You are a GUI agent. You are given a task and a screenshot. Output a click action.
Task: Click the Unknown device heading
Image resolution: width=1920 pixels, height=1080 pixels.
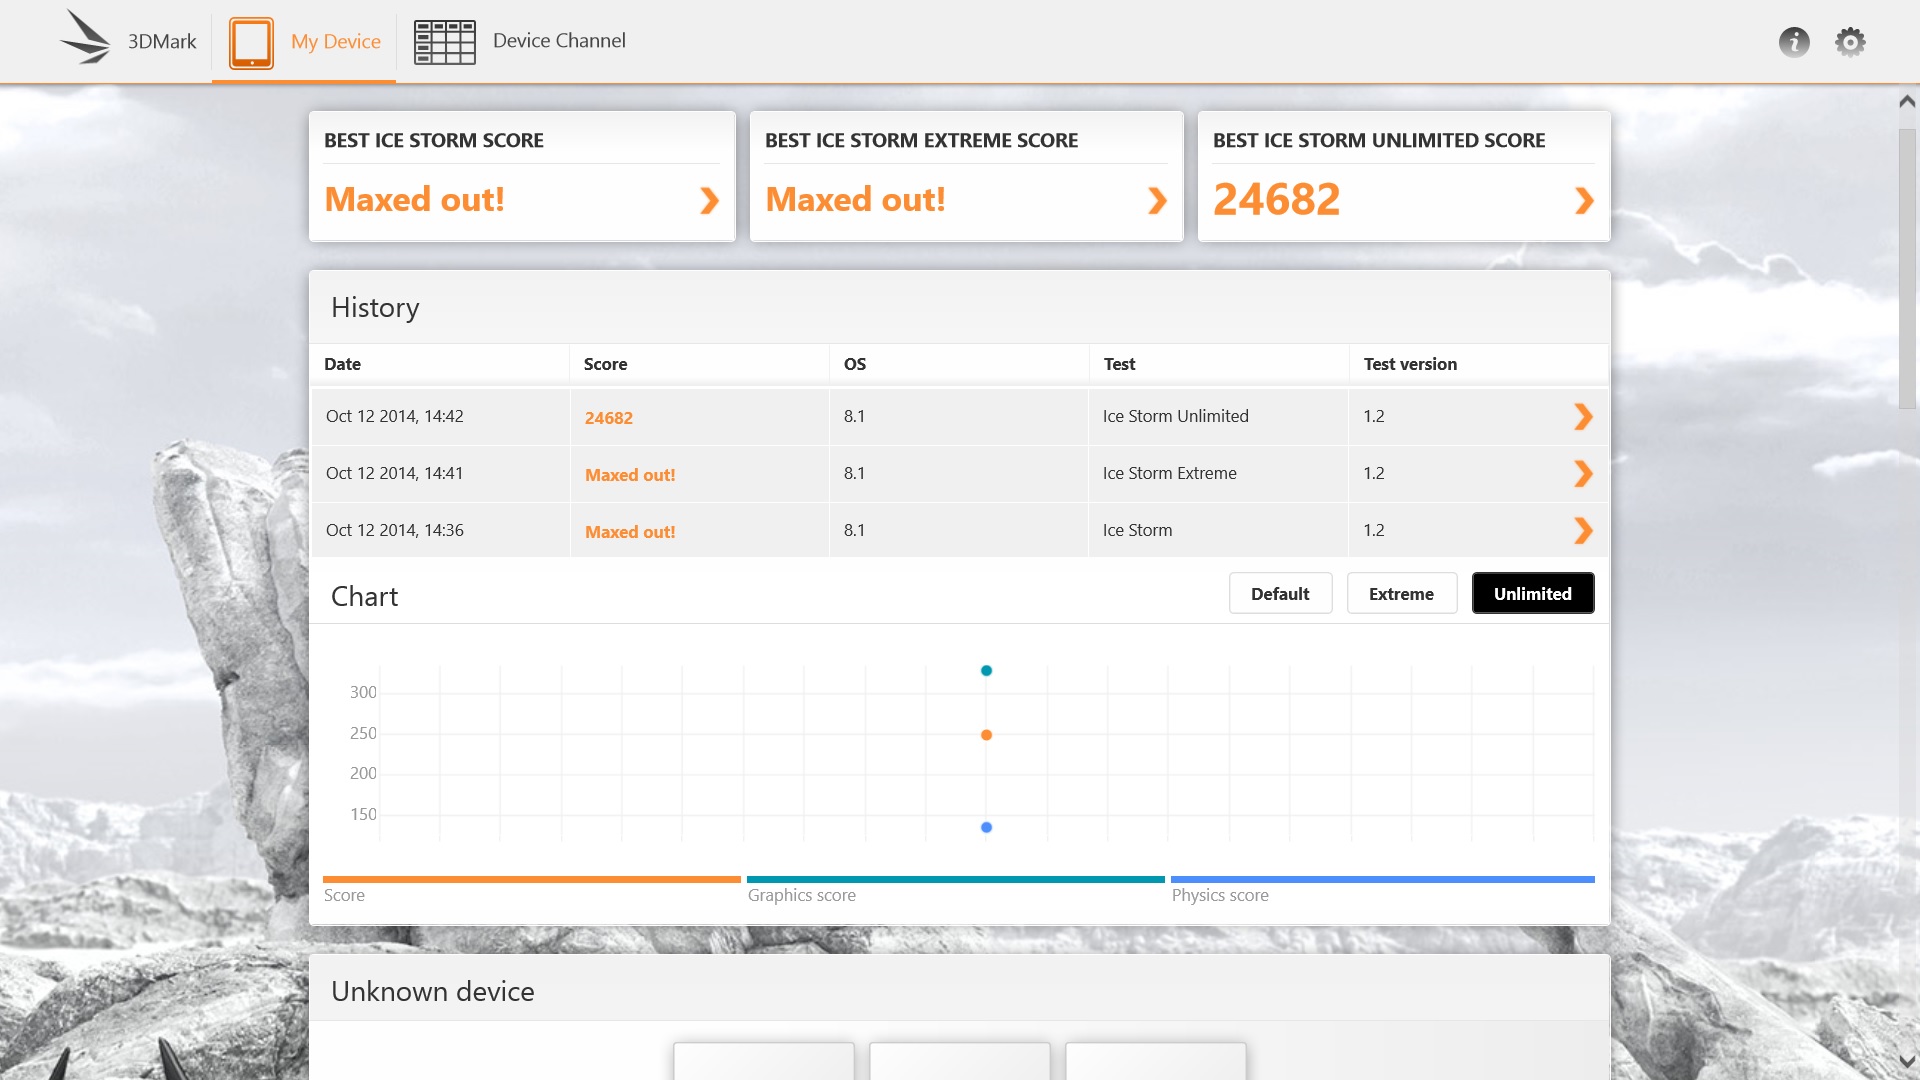pyautogui.click(x=432, y=991)
